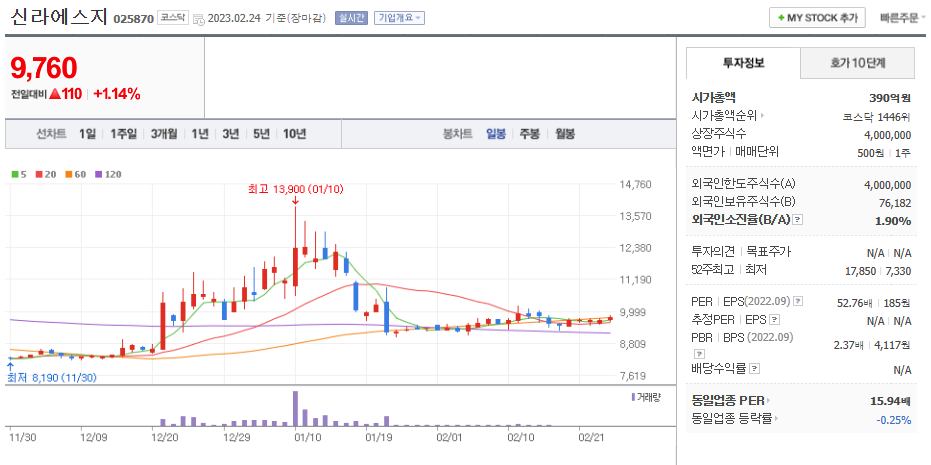Click the 시가총액순위 link text
The image size is (931, 465).
[724, 116]
